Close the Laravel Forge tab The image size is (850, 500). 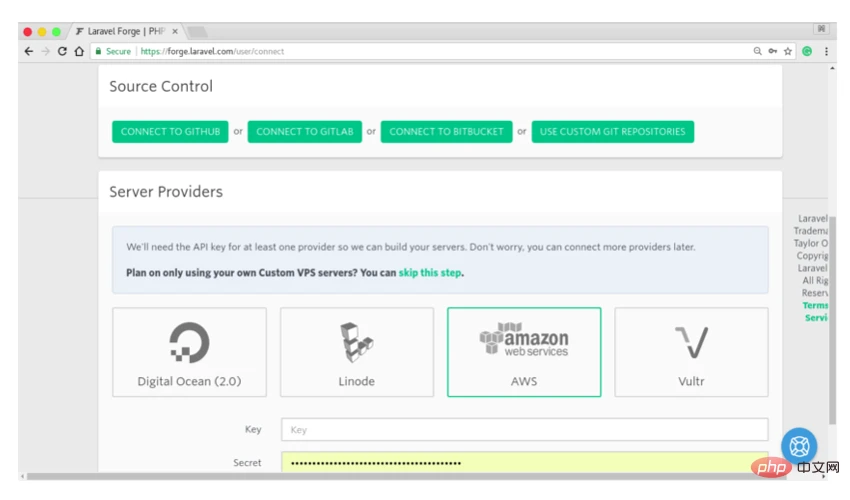pyautogui.click(x=175, y=31)
